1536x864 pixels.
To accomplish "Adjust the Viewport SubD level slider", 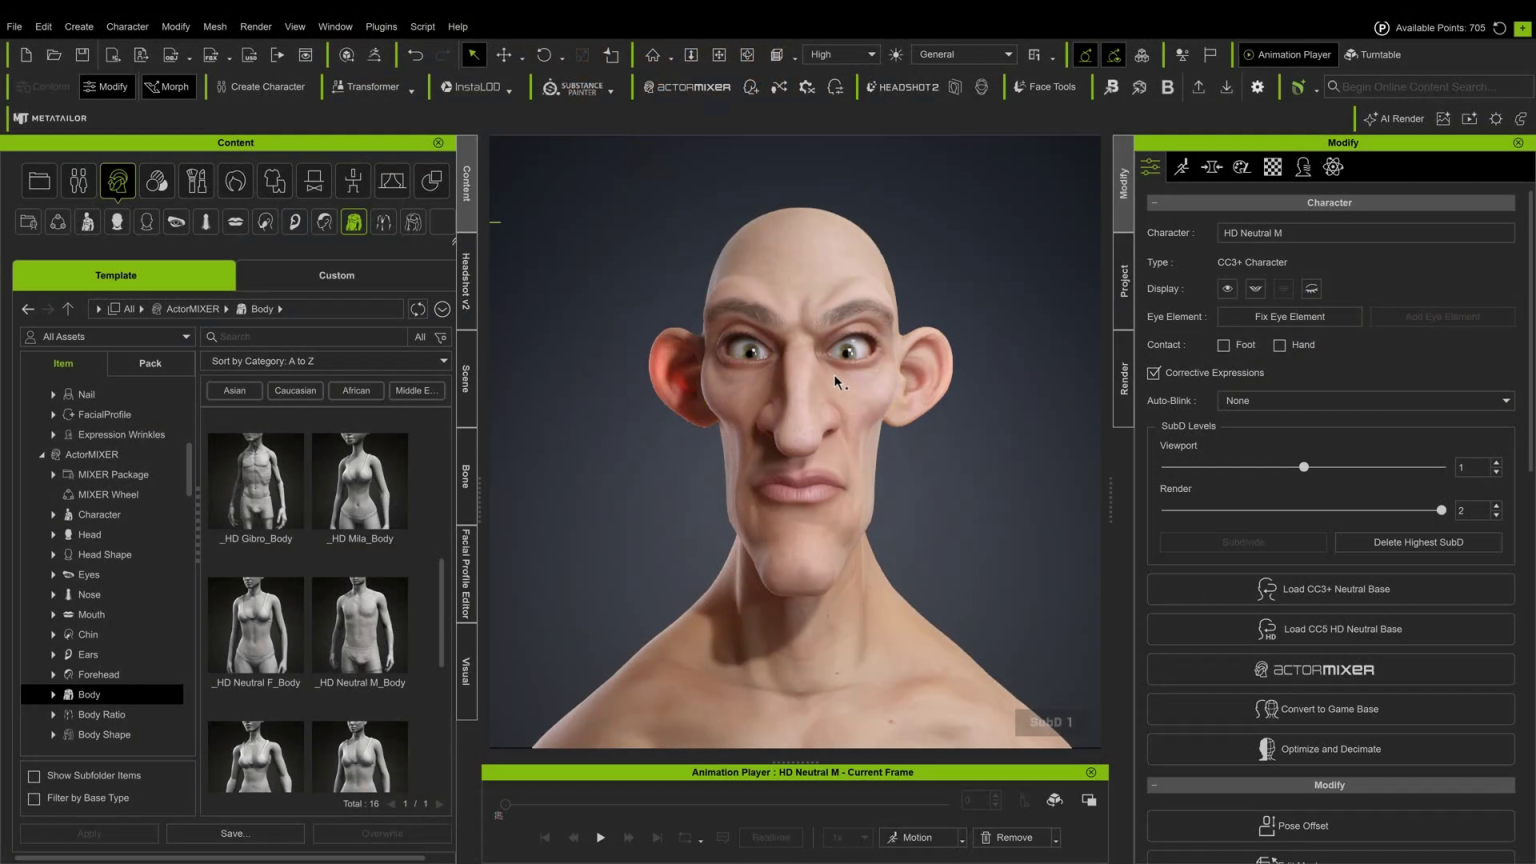I will 1303,467.
